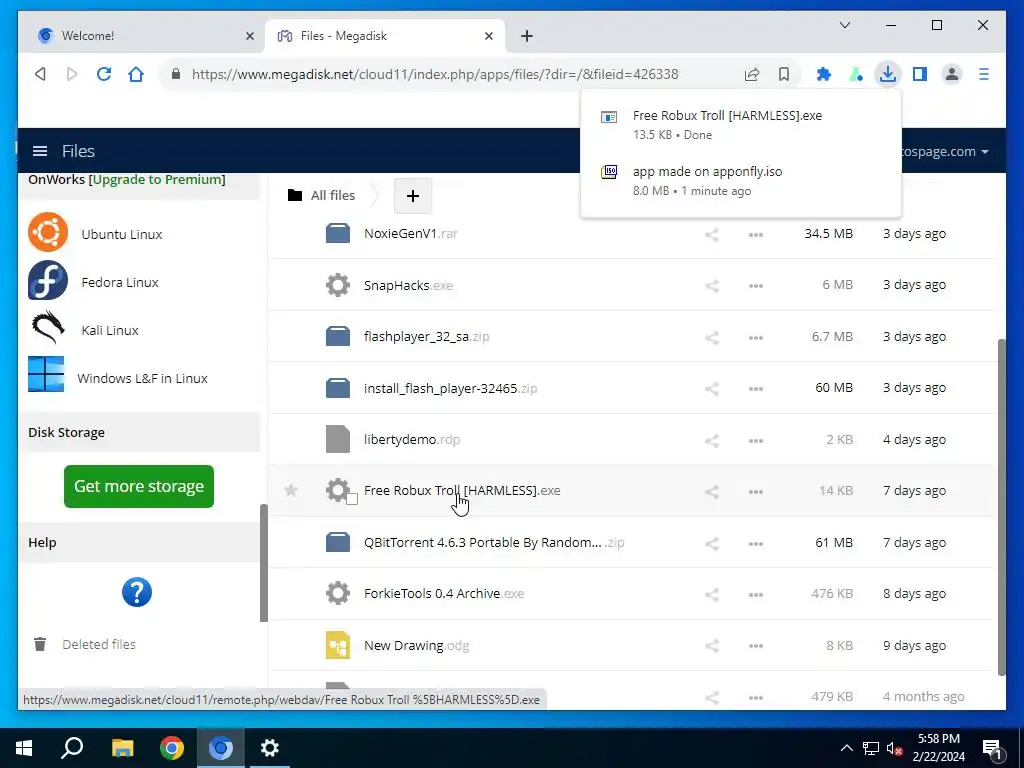1024x768 pixels.
Task: Open the Settings gear in the taskbar
Action: coord(270,748)
